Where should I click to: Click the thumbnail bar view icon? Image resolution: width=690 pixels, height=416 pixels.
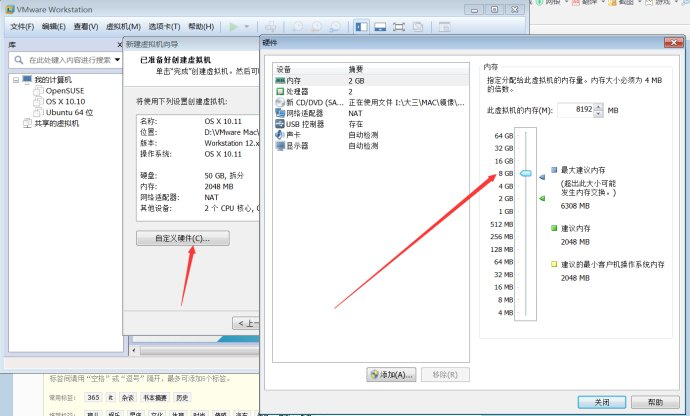380,27
